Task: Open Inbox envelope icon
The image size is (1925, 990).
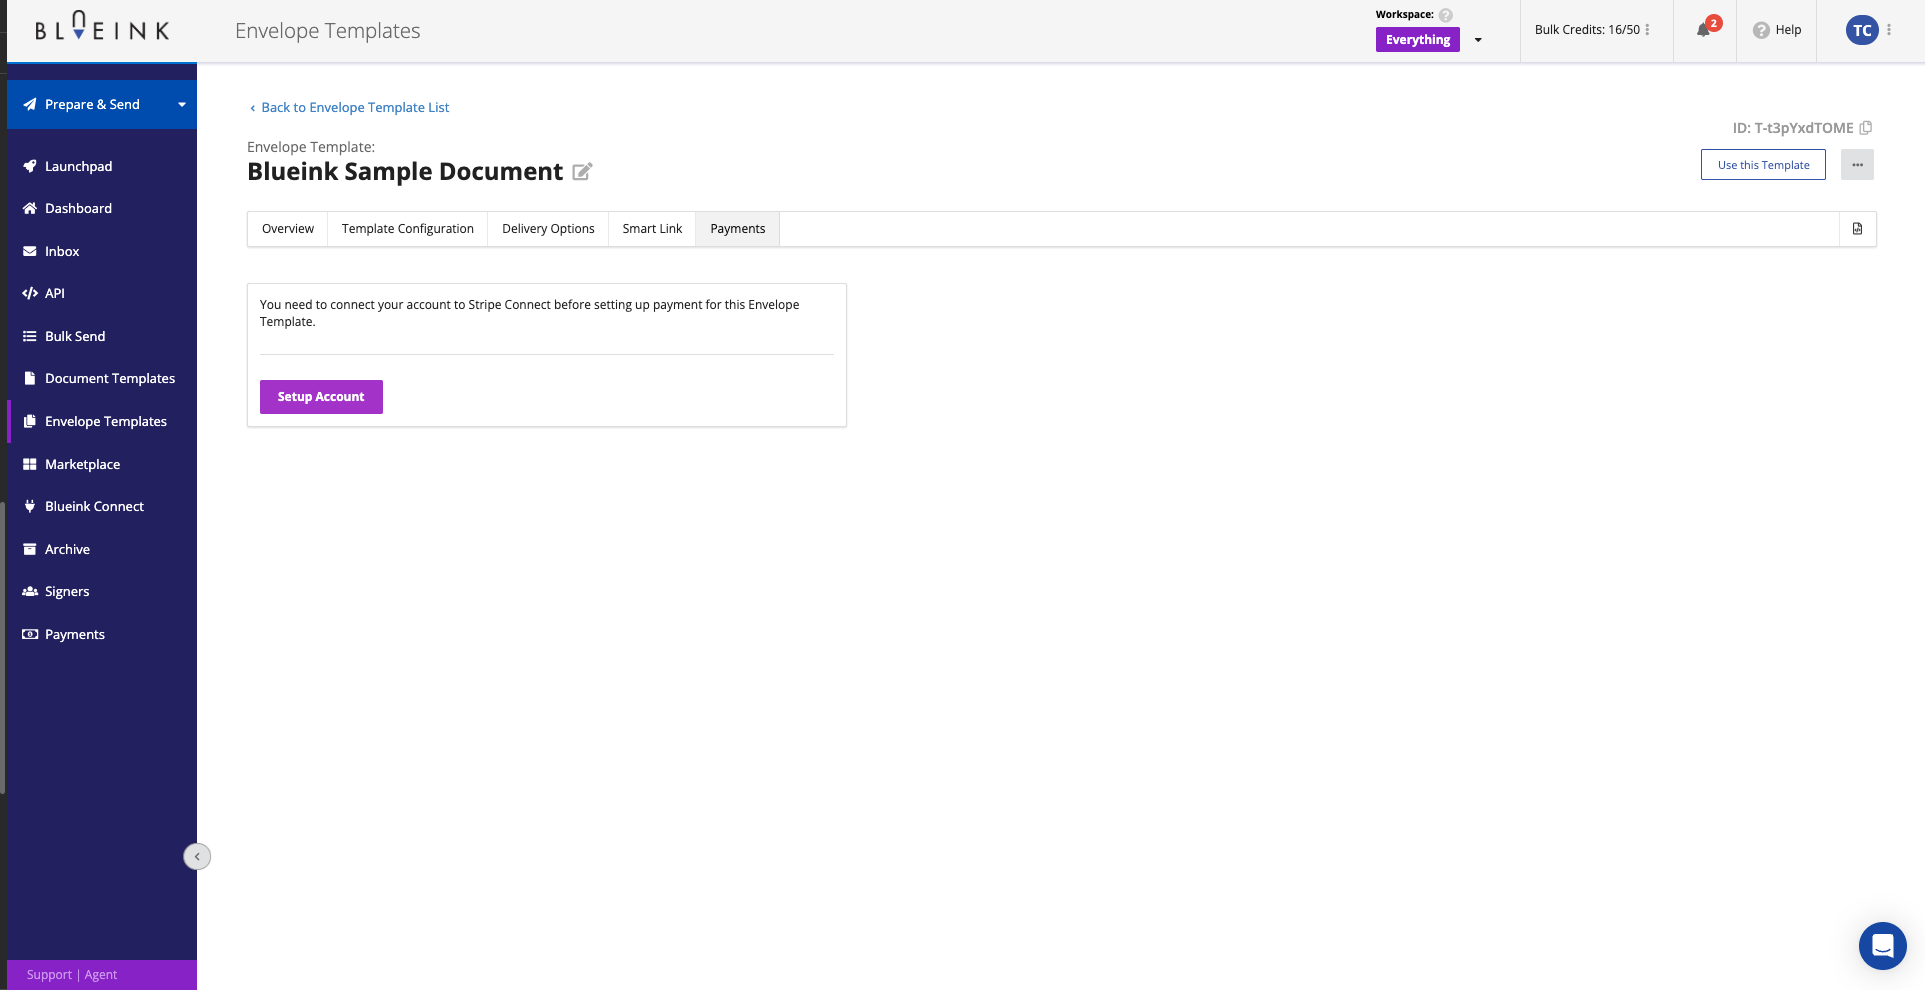Action: [30, 251]
